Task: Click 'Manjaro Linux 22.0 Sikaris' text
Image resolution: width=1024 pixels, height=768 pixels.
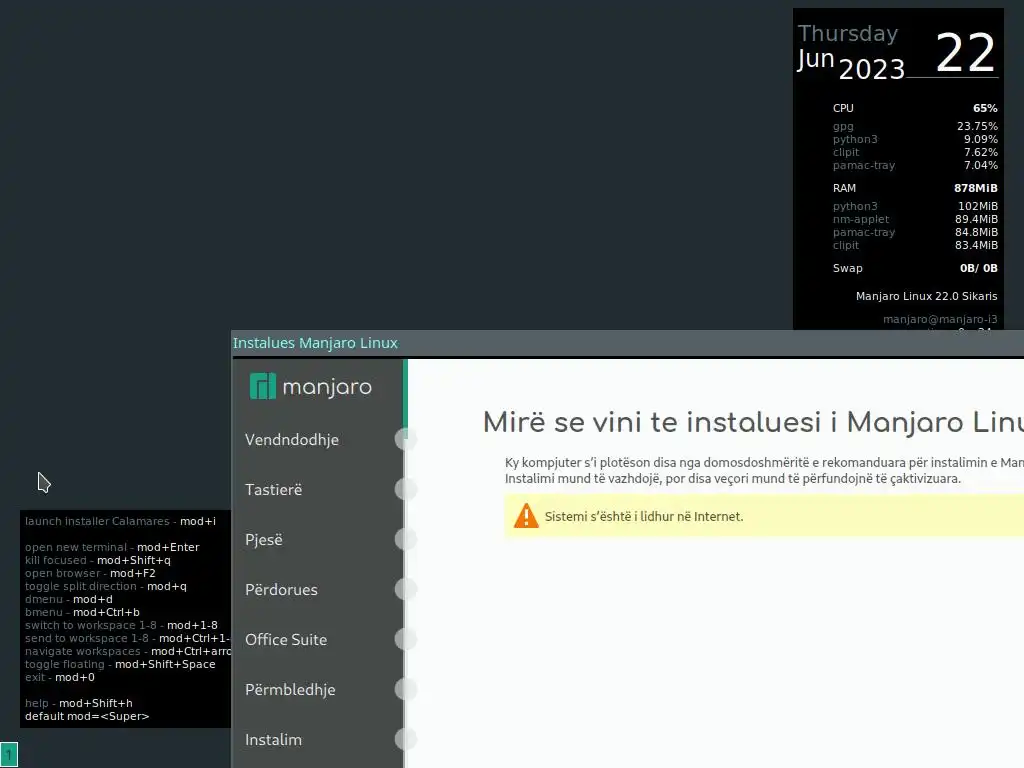Action: click(x=926, y=296)
